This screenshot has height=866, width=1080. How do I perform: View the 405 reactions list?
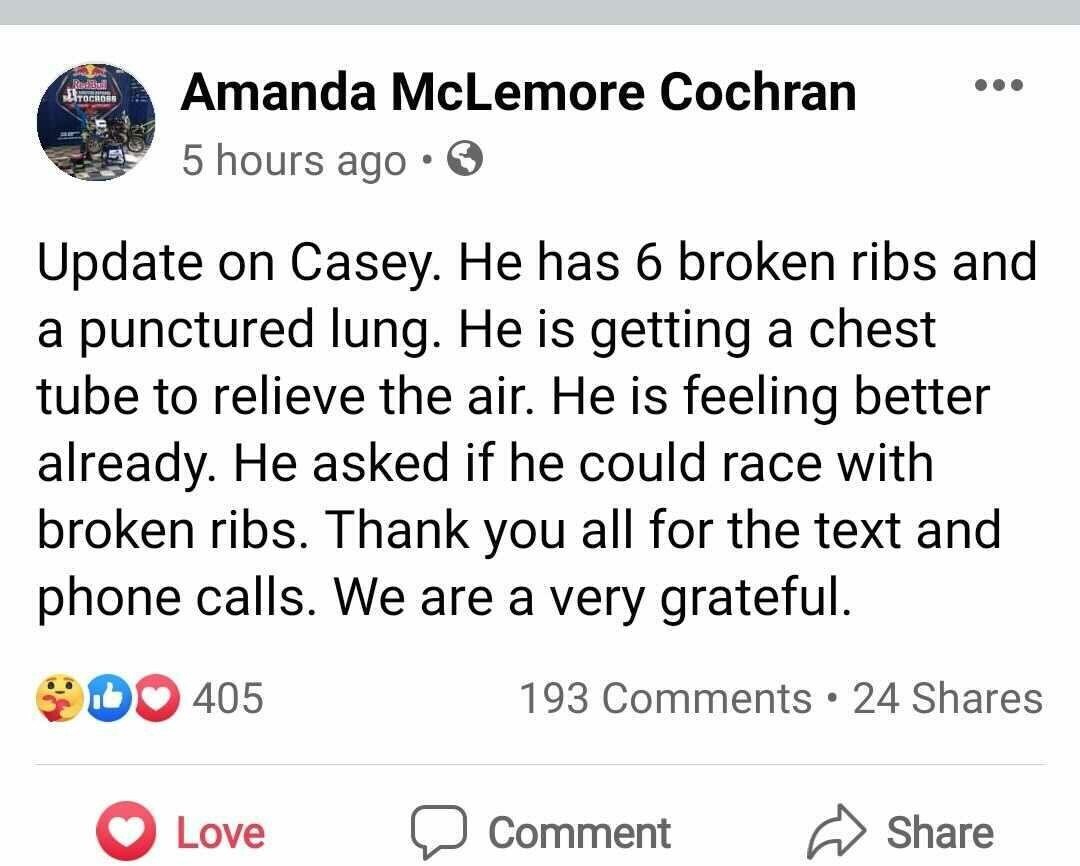pyautogui.click(x=228, y=697)
